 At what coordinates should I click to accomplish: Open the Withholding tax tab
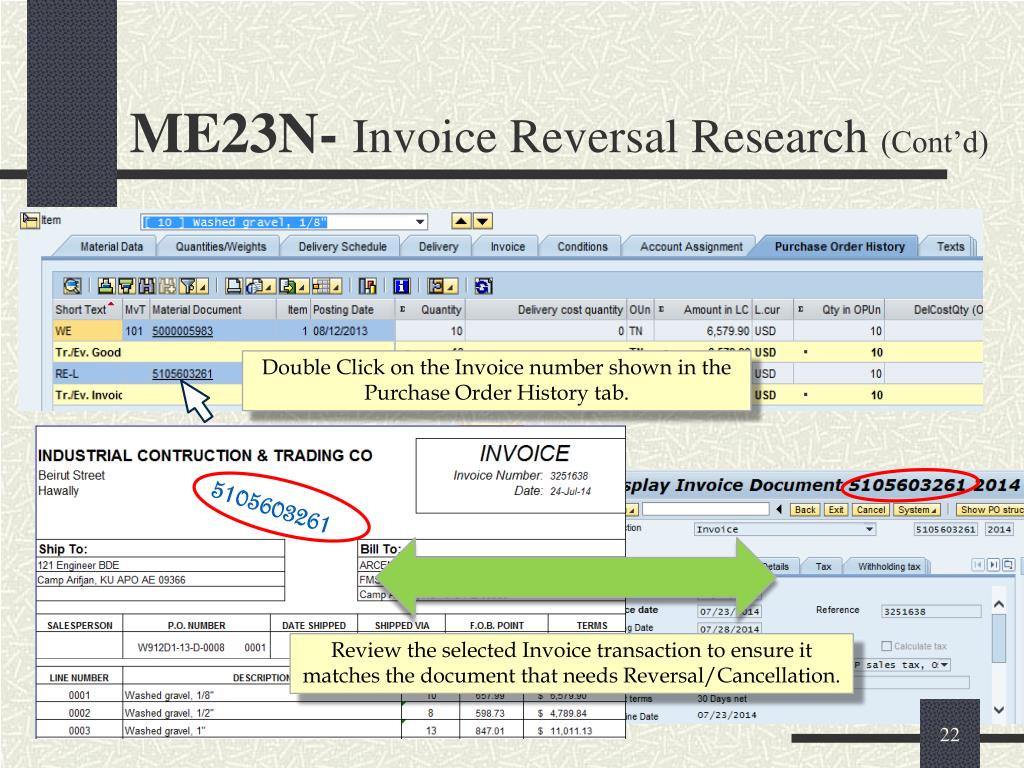(x=888, y=566)
